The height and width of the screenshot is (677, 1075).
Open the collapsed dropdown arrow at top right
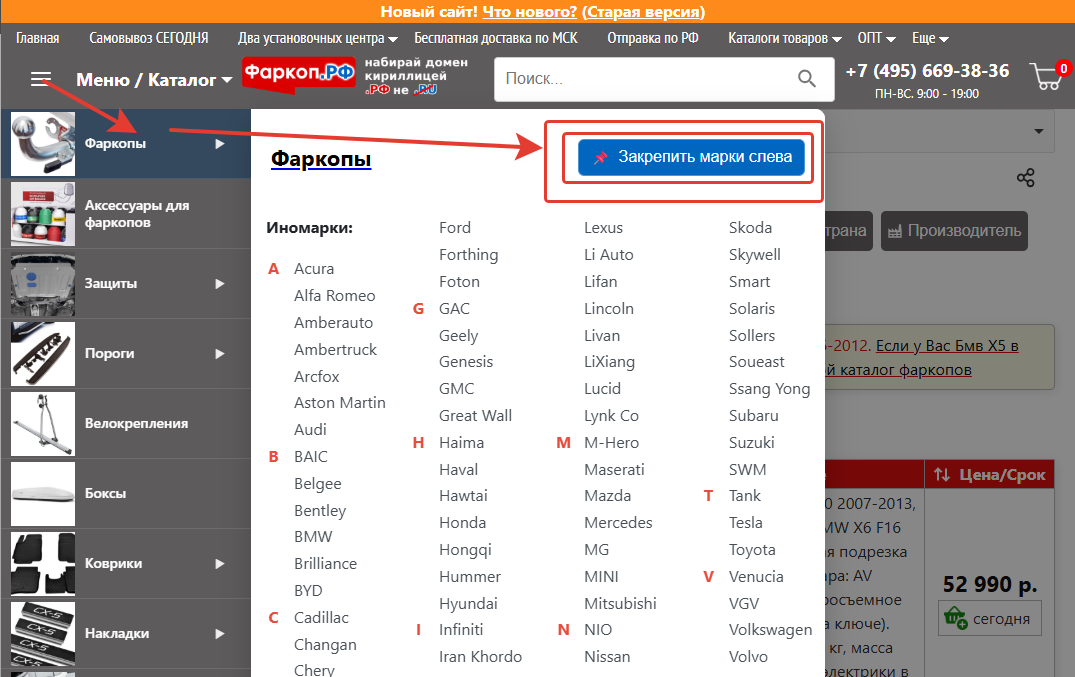tap(1039, 131)
